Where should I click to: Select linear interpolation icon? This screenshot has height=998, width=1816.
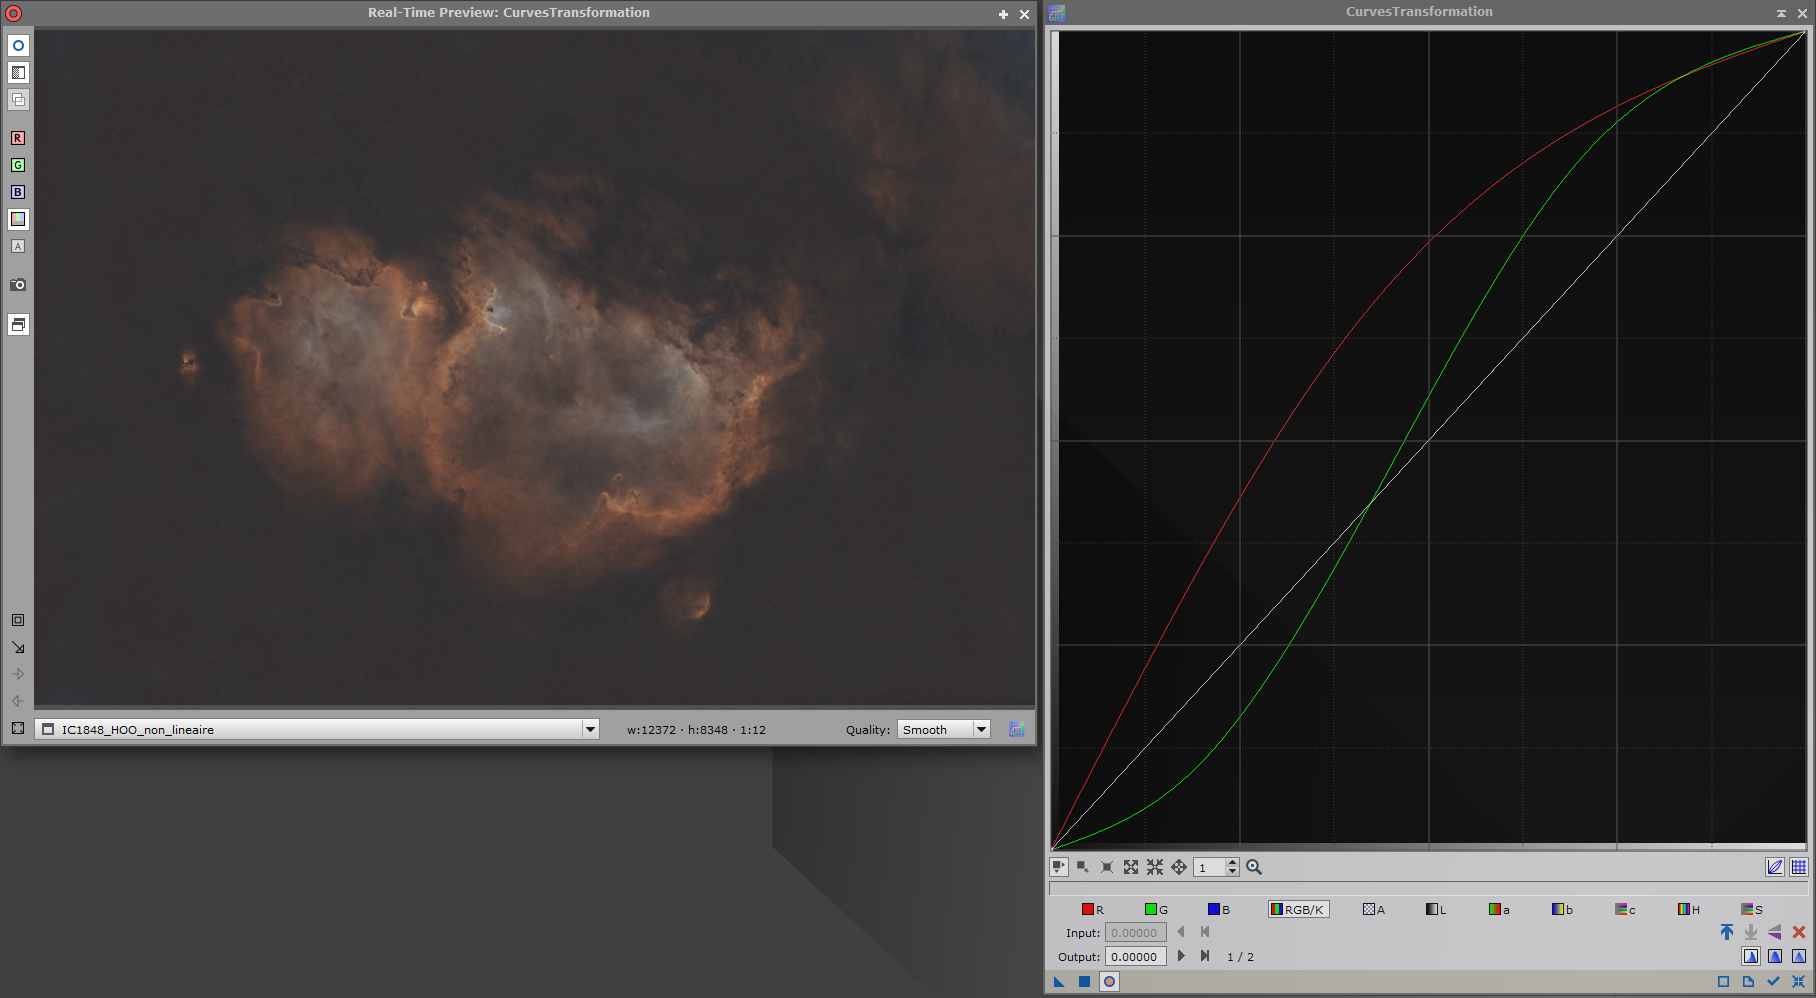coord(1799,956)
